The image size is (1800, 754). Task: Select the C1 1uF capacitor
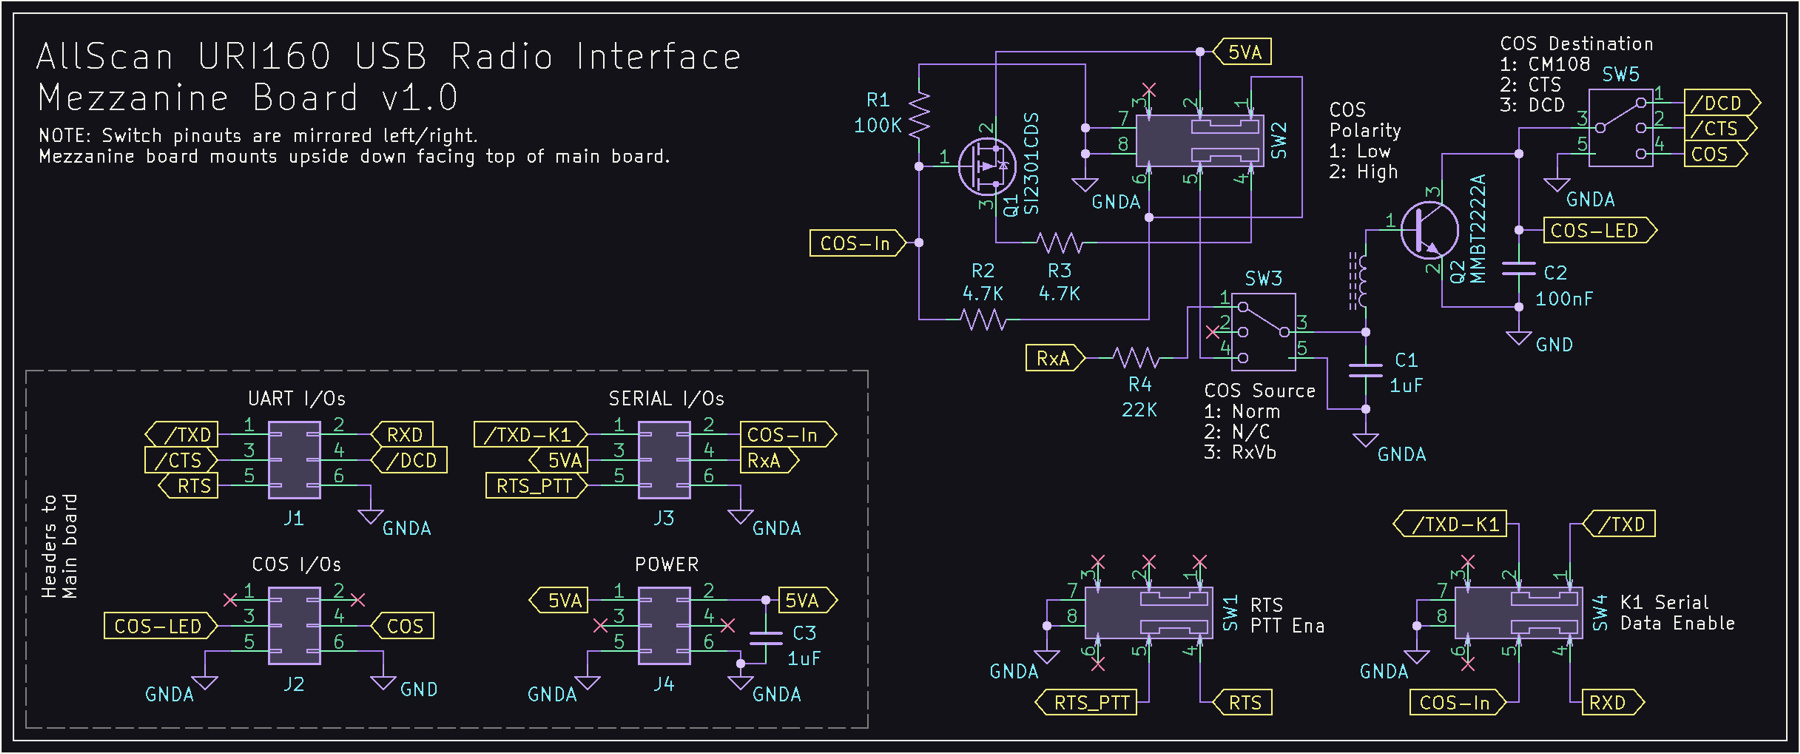(1366, 371)
